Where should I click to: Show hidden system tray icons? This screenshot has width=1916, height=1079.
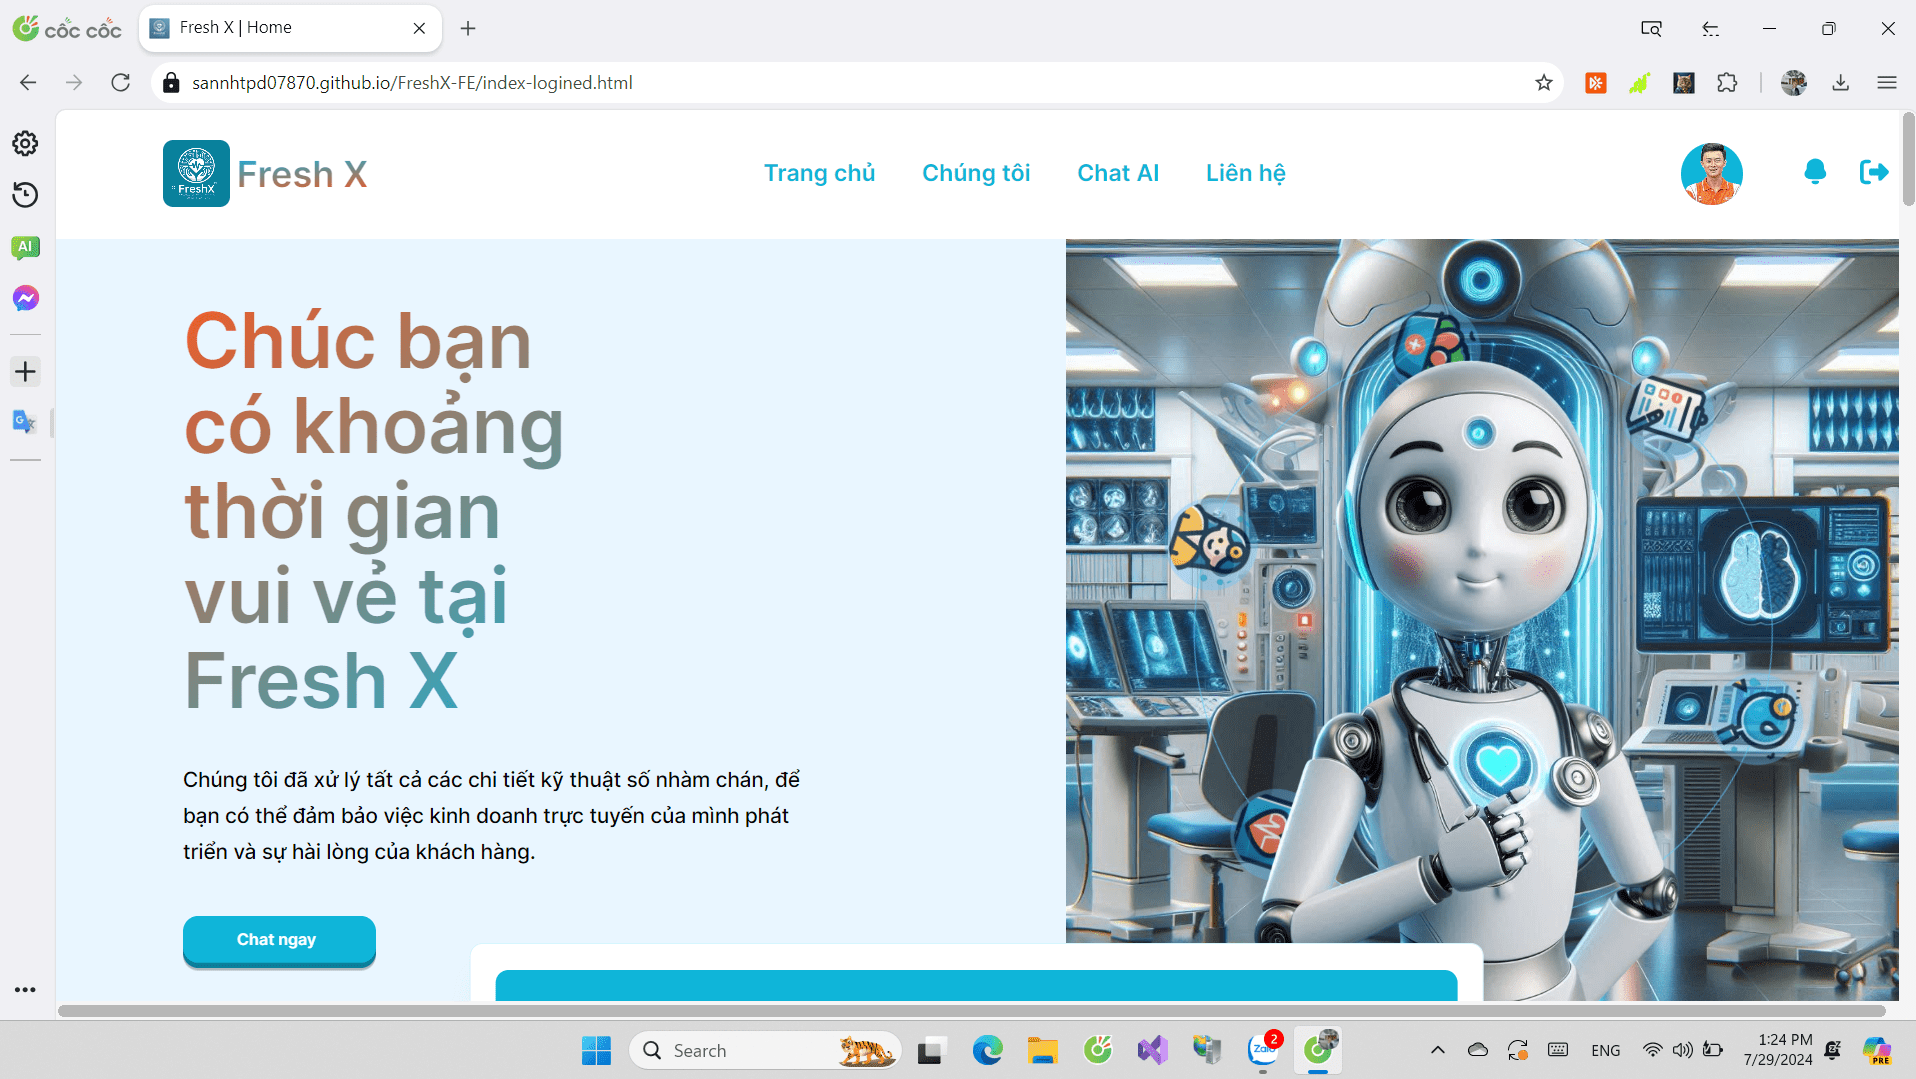1437,1050
